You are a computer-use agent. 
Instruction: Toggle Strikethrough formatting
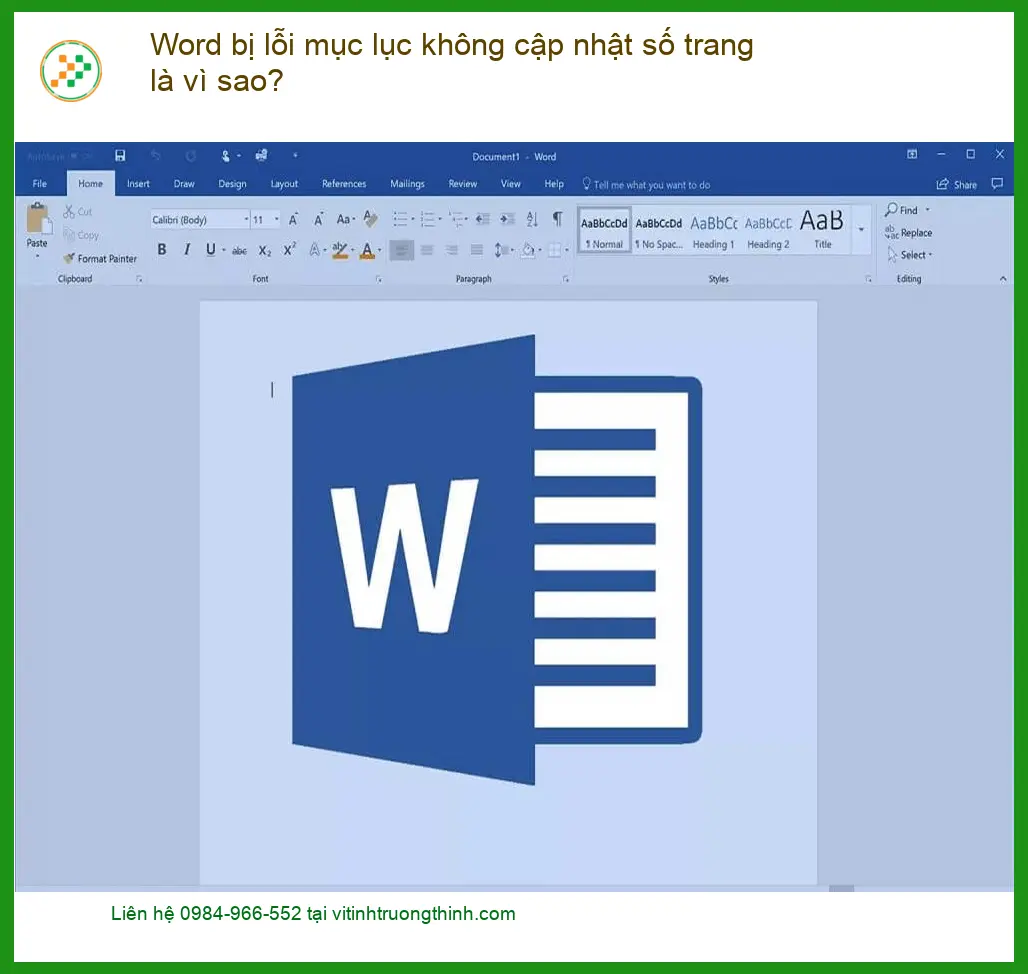click(x=239, y=250)
